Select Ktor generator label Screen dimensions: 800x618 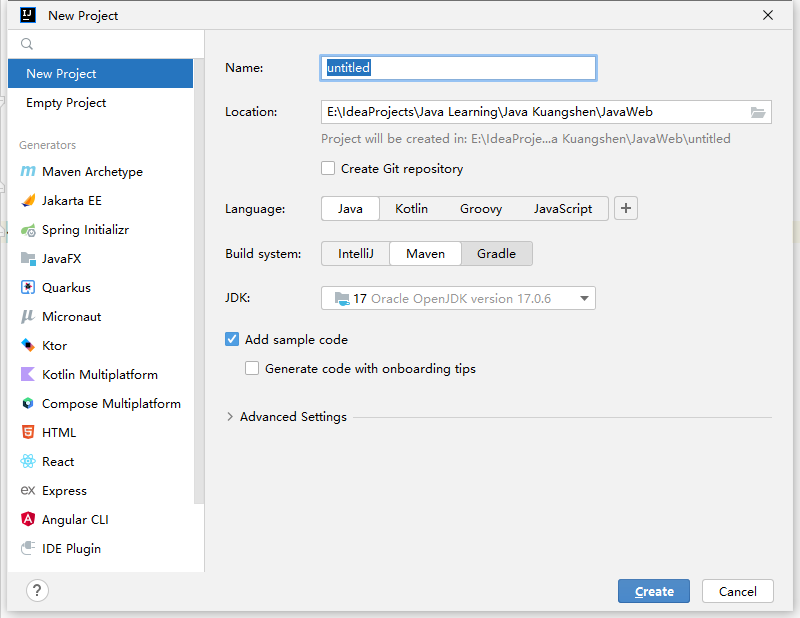click(x=54, y=345)
